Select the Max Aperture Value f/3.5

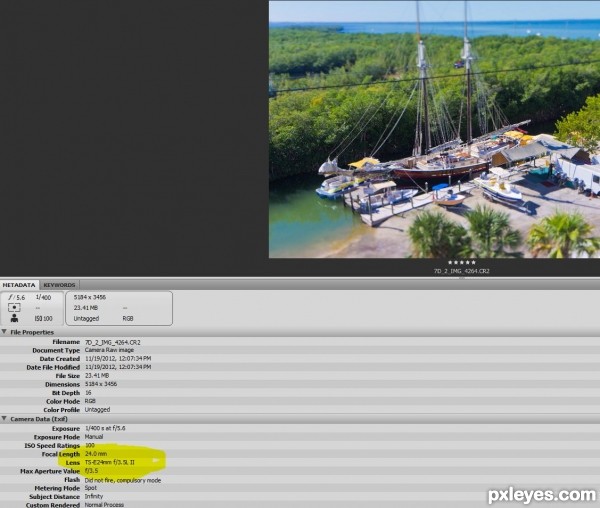point(91,471)
